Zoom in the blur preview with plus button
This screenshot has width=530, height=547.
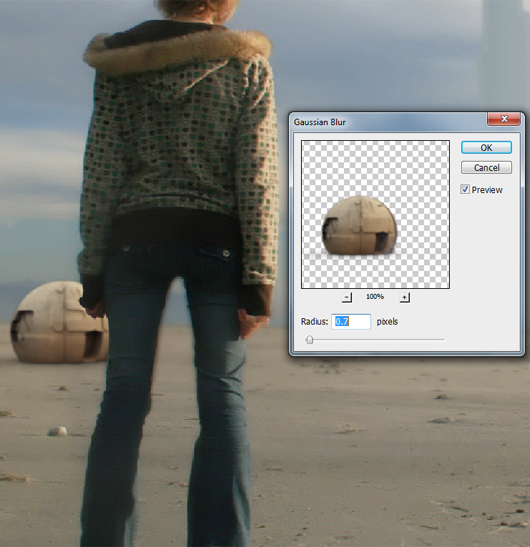tap(404, 297)
